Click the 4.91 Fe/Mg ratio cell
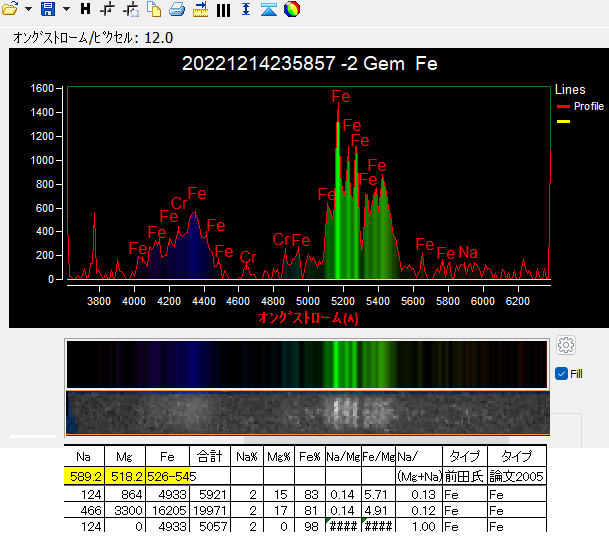Image resolution: width=609 pixels, height=537 pixels. coord(379,510)
